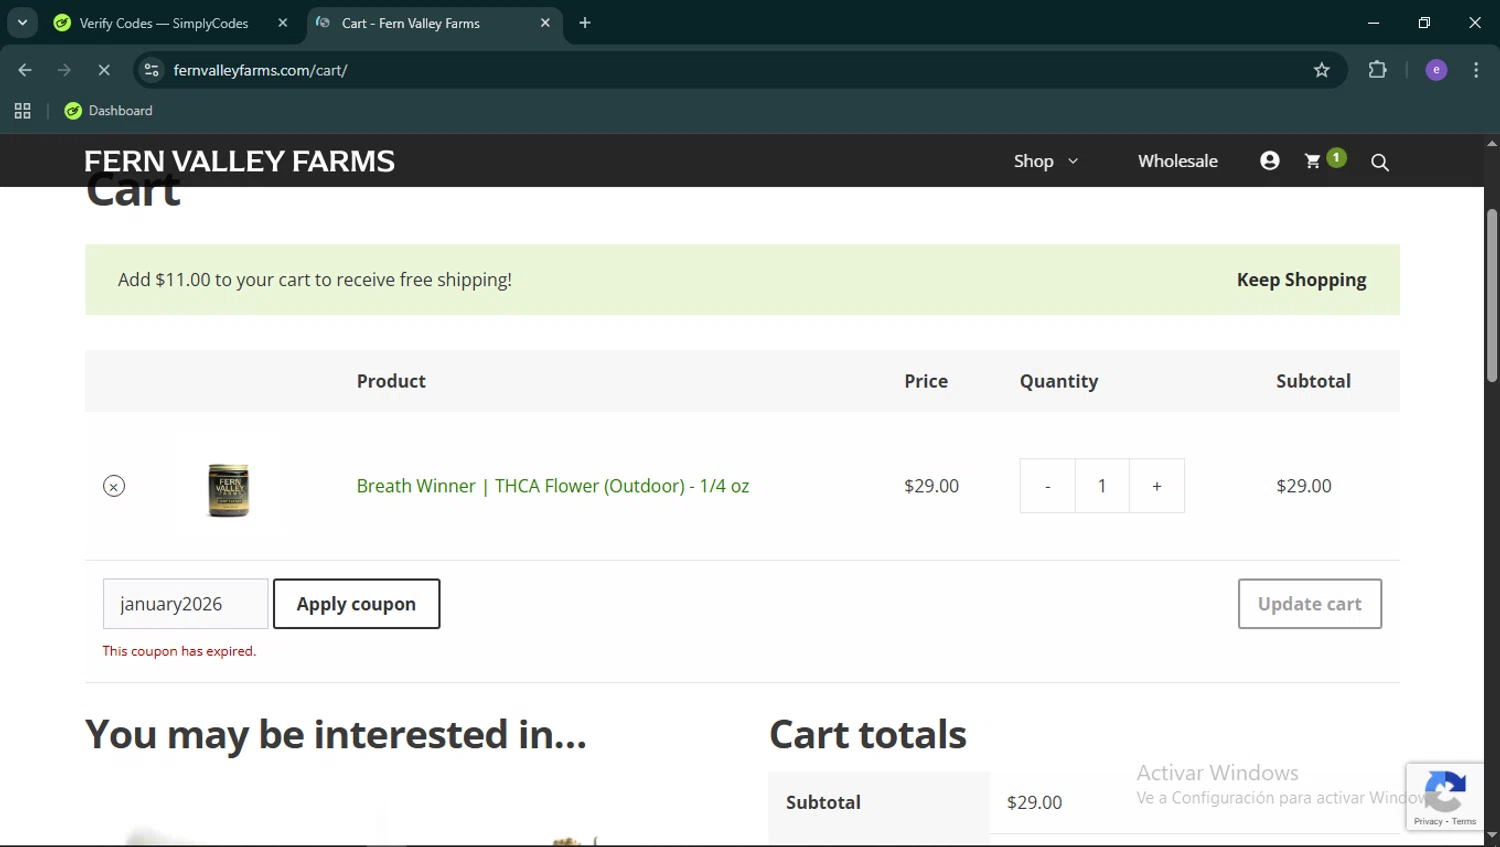Image resolution: width=1500 pixels, height=847 pixels.
Task: Click Keep Shopping link
Action: [1301, 280]
